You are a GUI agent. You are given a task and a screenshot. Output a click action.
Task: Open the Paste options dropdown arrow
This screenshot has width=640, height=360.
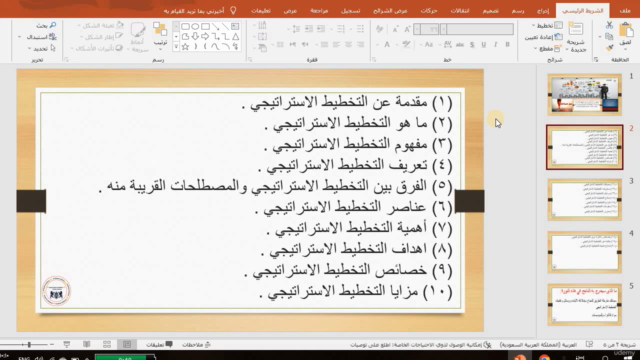(x=625, y=50)
